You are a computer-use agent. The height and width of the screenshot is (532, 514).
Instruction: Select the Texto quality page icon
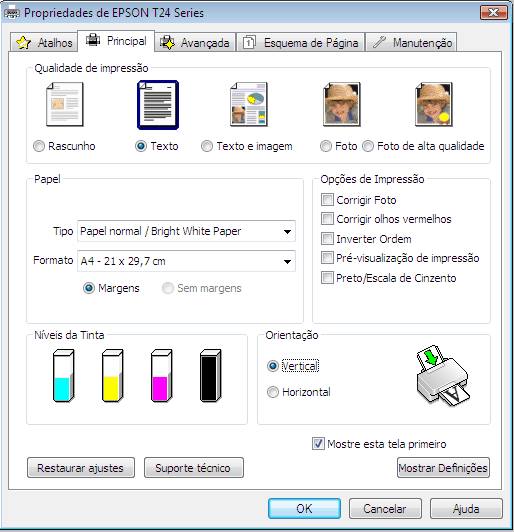[x=158, y=105]
